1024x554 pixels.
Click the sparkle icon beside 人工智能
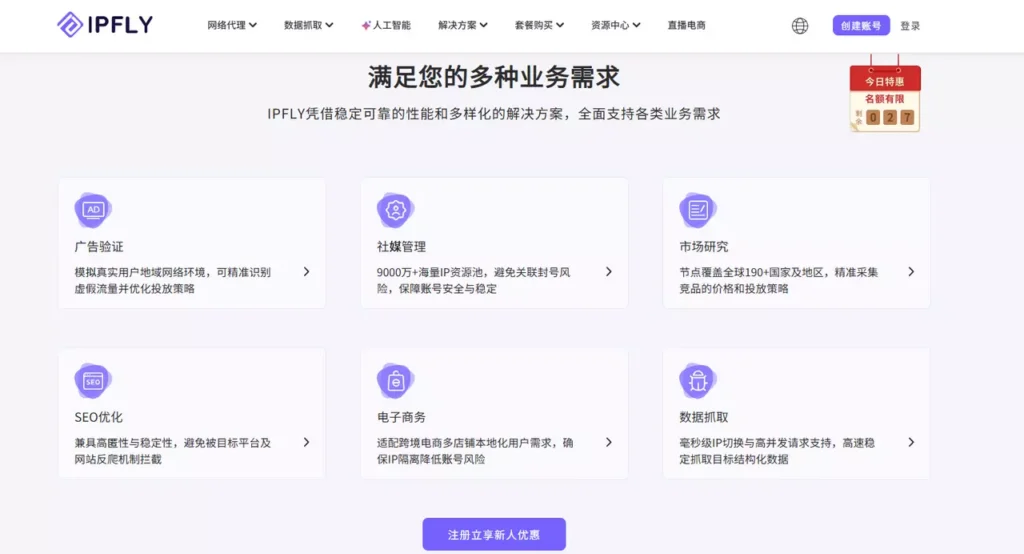click(366, 25)
